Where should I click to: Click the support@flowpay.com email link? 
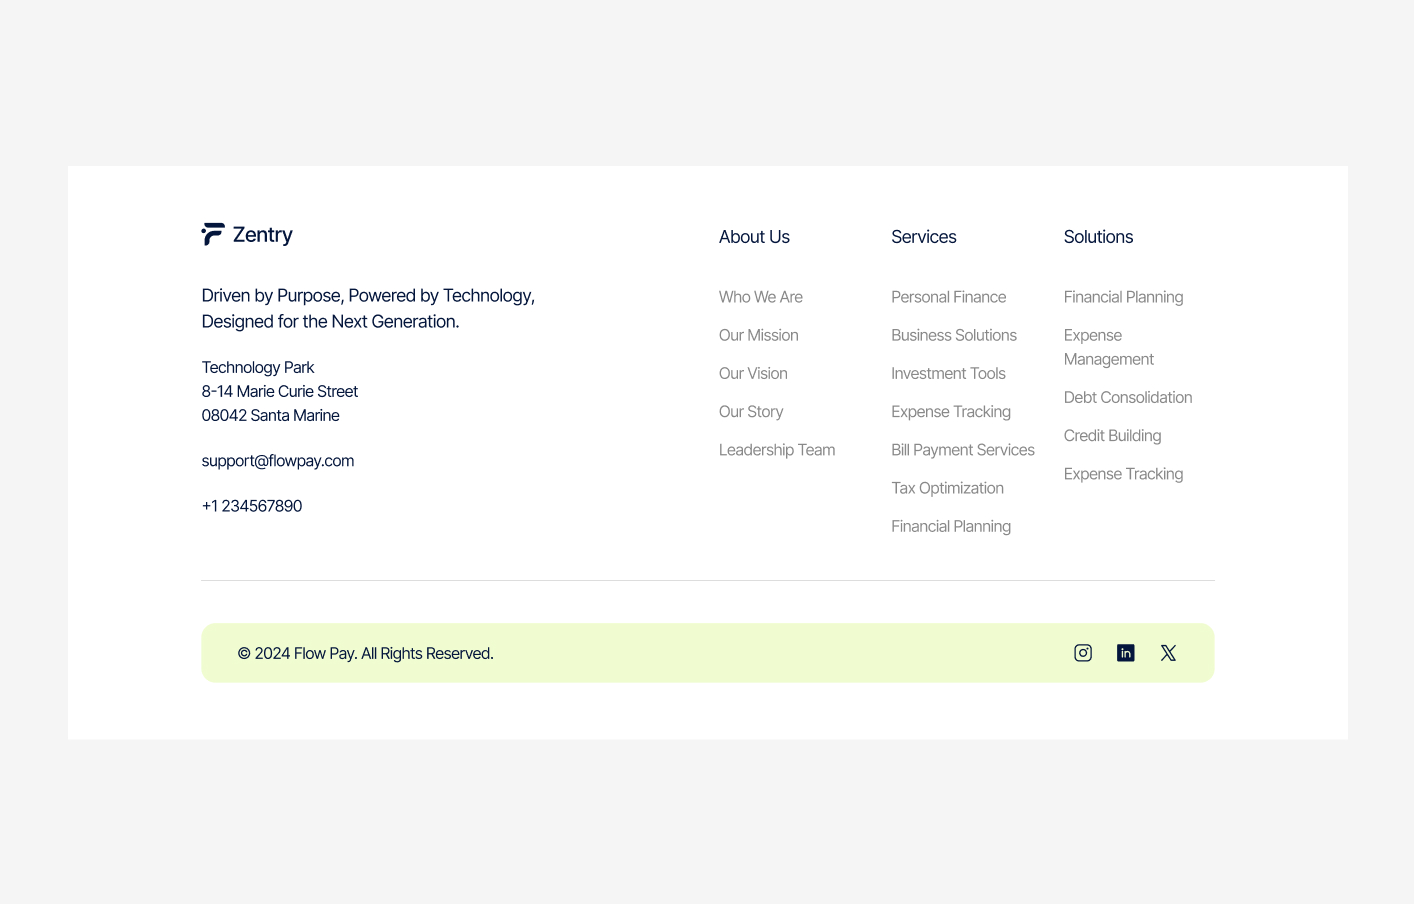point(277,460)
